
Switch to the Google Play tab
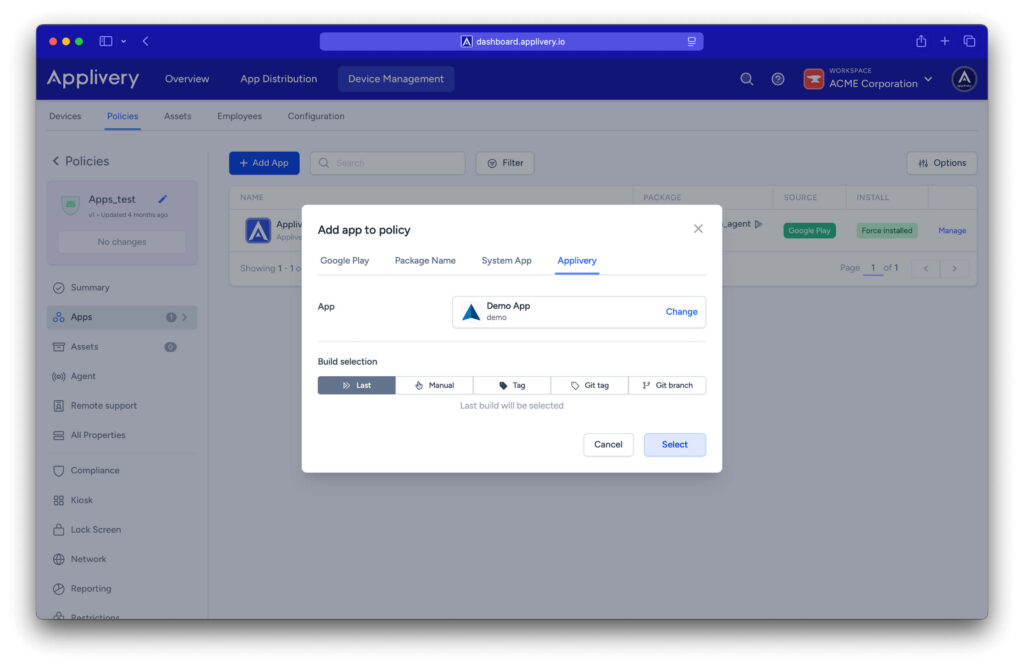344,261
